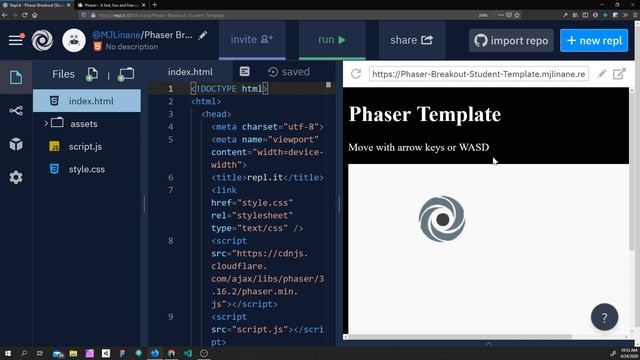Open the MJLinane user avatar
The height and width of the screenshot is (360, 640).
74,40
